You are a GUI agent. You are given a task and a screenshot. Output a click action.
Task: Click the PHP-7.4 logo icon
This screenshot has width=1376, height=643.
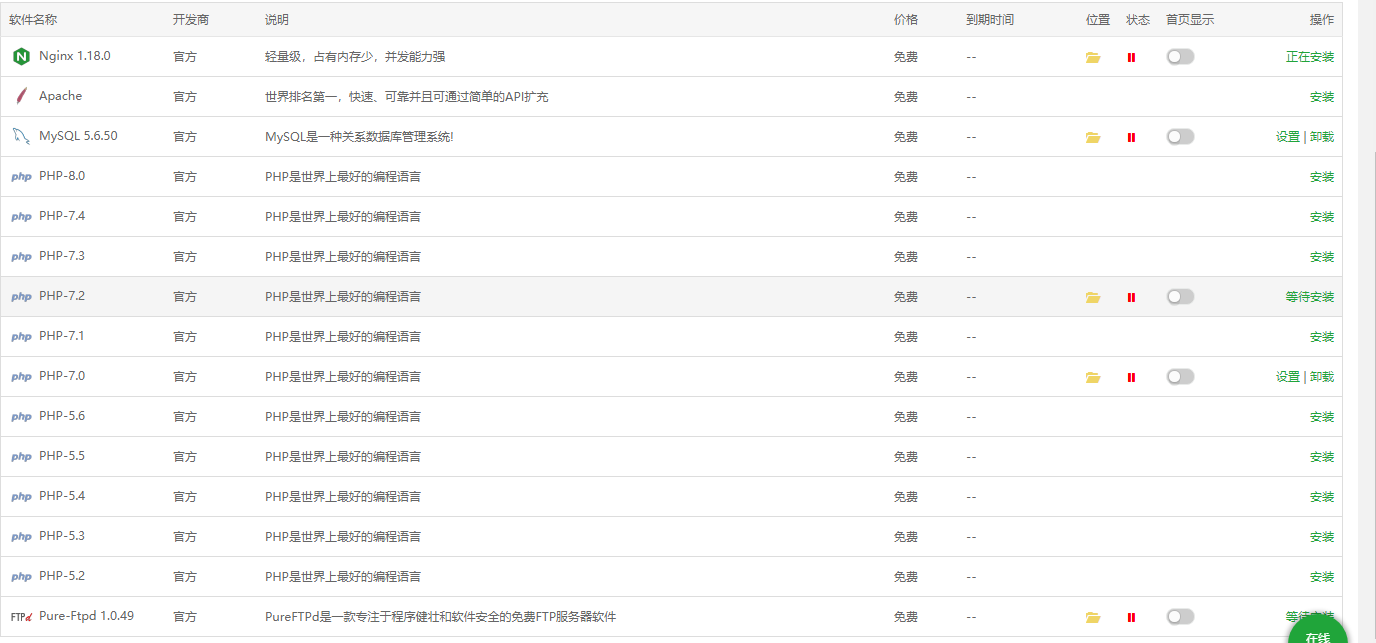21,217
